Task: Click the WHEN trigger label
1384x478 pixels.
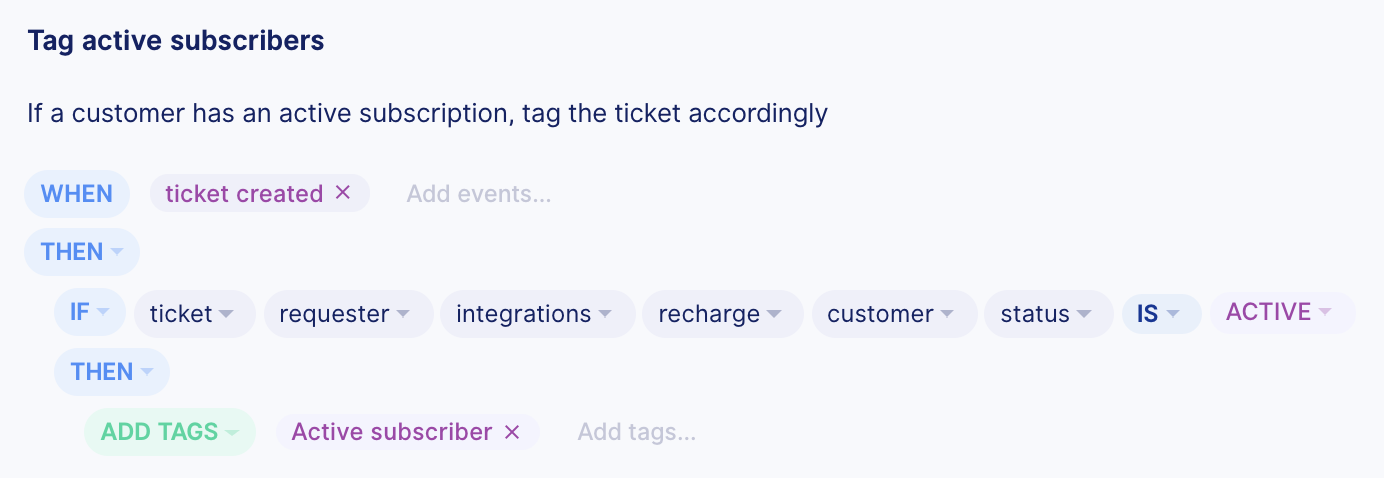Action: point(77,193)
